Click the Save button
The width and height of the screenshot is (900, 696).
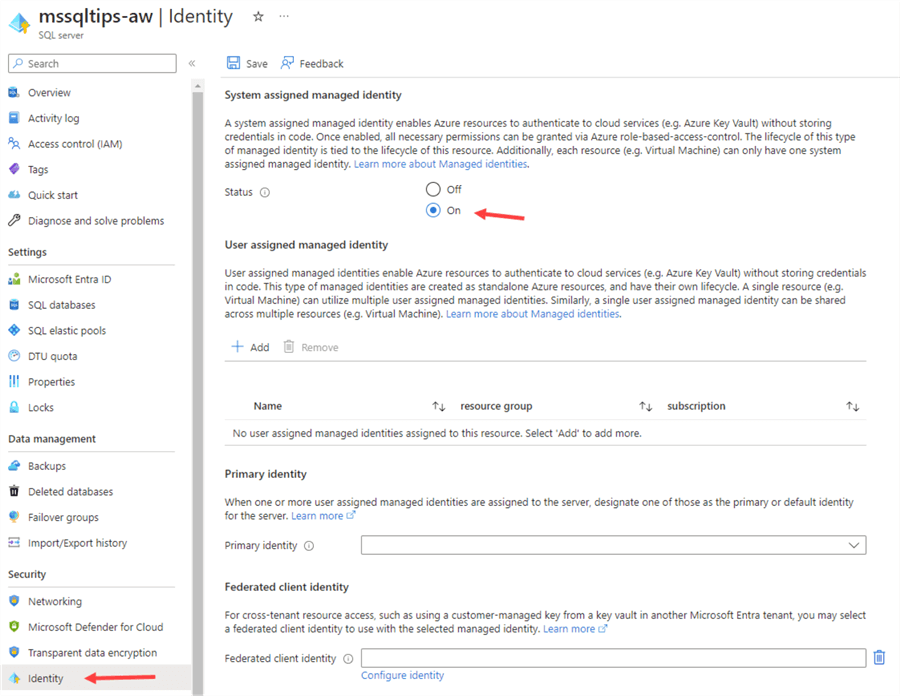click(247, 63)
